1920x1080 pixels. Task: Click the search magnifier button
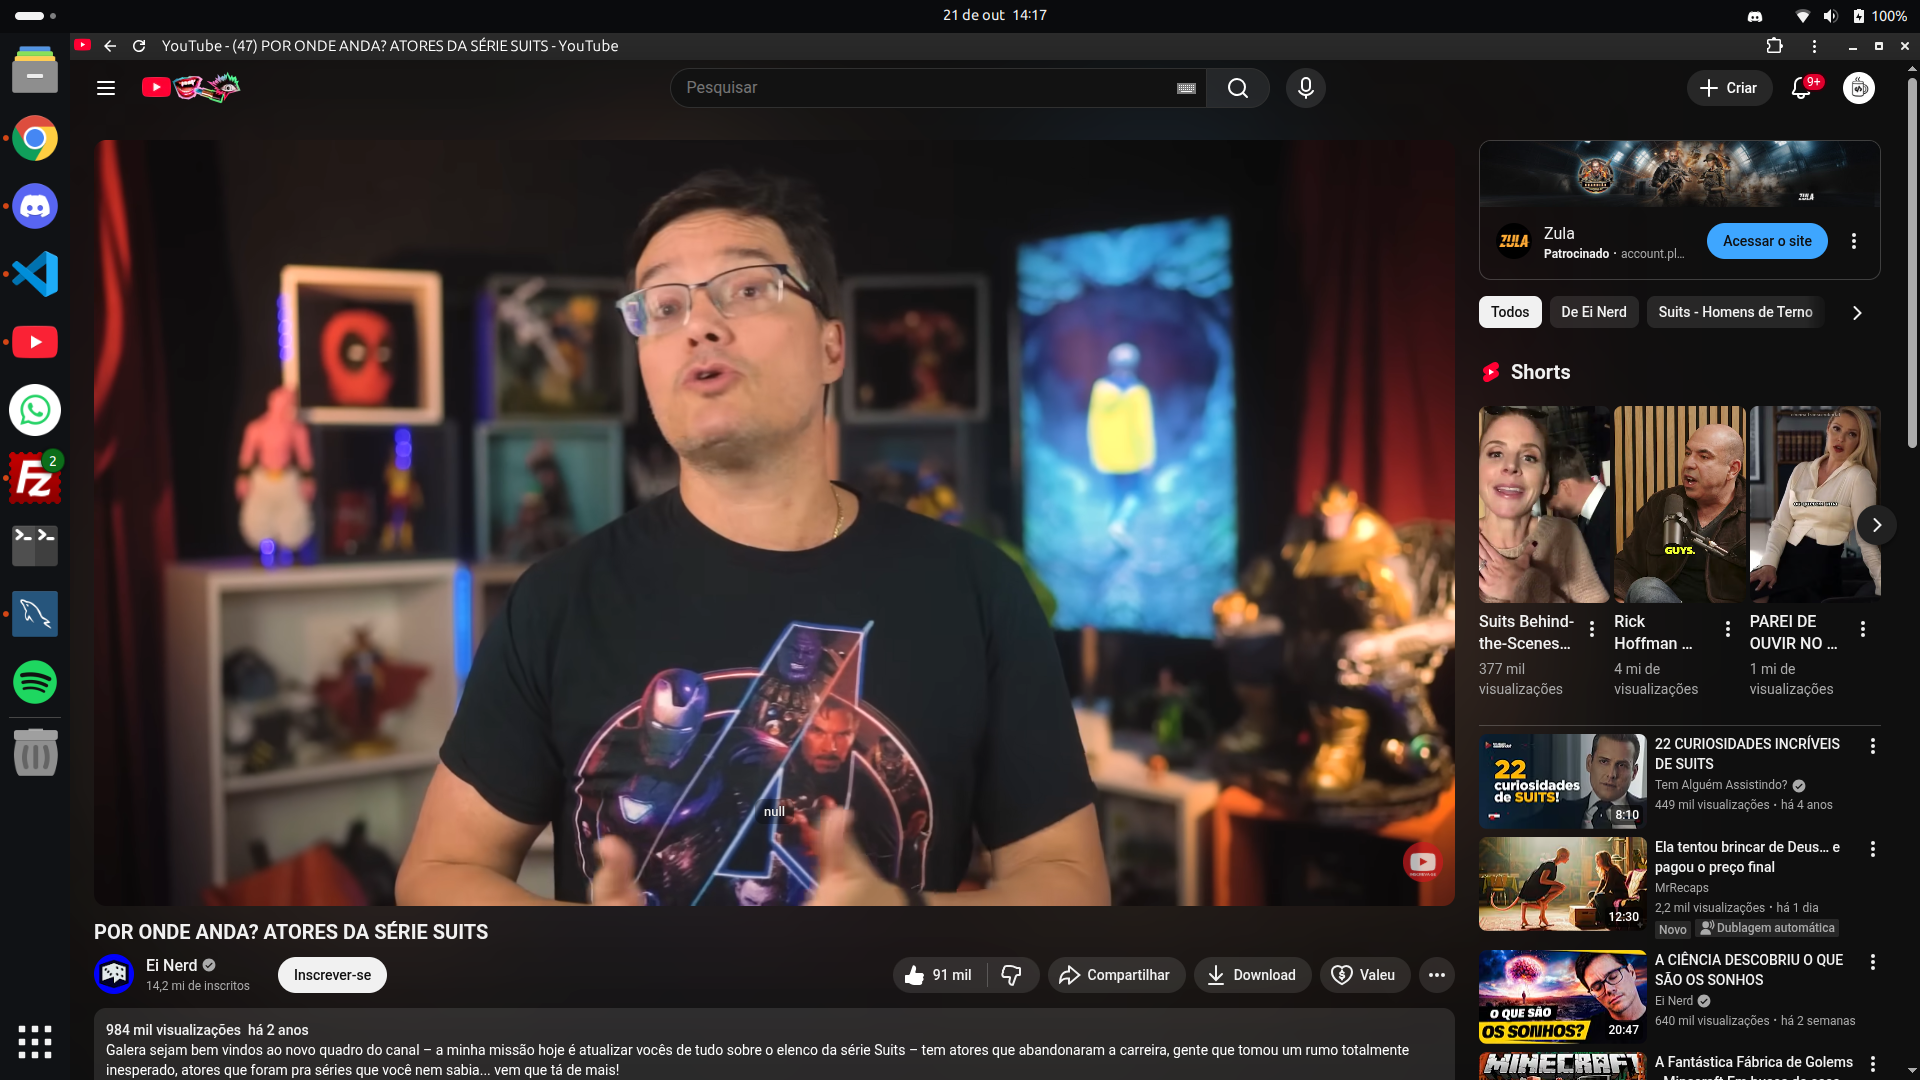point(1237,88)
